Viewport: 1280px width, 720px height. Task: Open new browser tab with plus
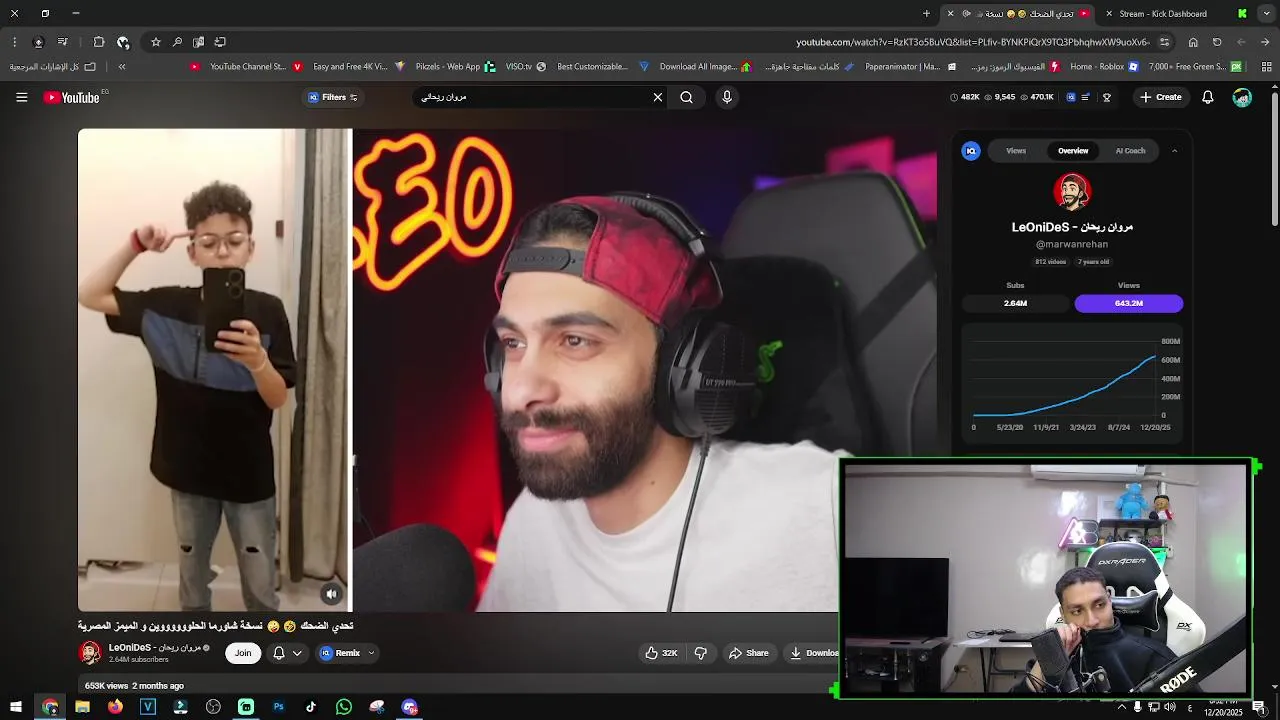click(926, 14)
